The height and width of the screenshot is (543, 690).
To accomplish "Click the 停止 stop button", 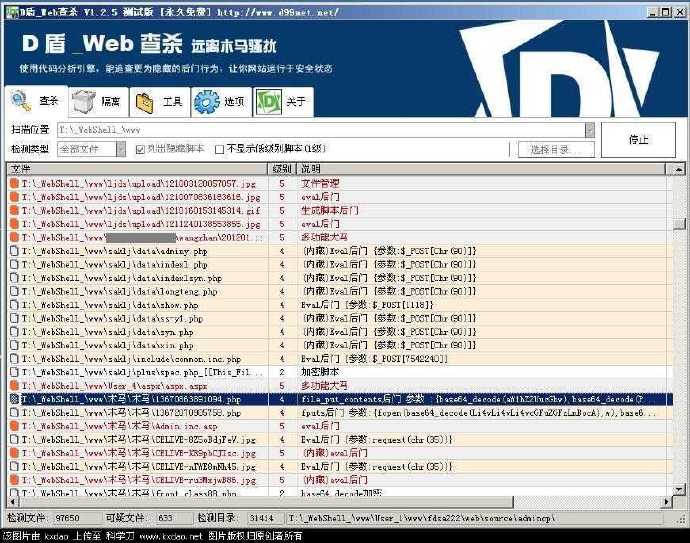I will tap(638, 140).
